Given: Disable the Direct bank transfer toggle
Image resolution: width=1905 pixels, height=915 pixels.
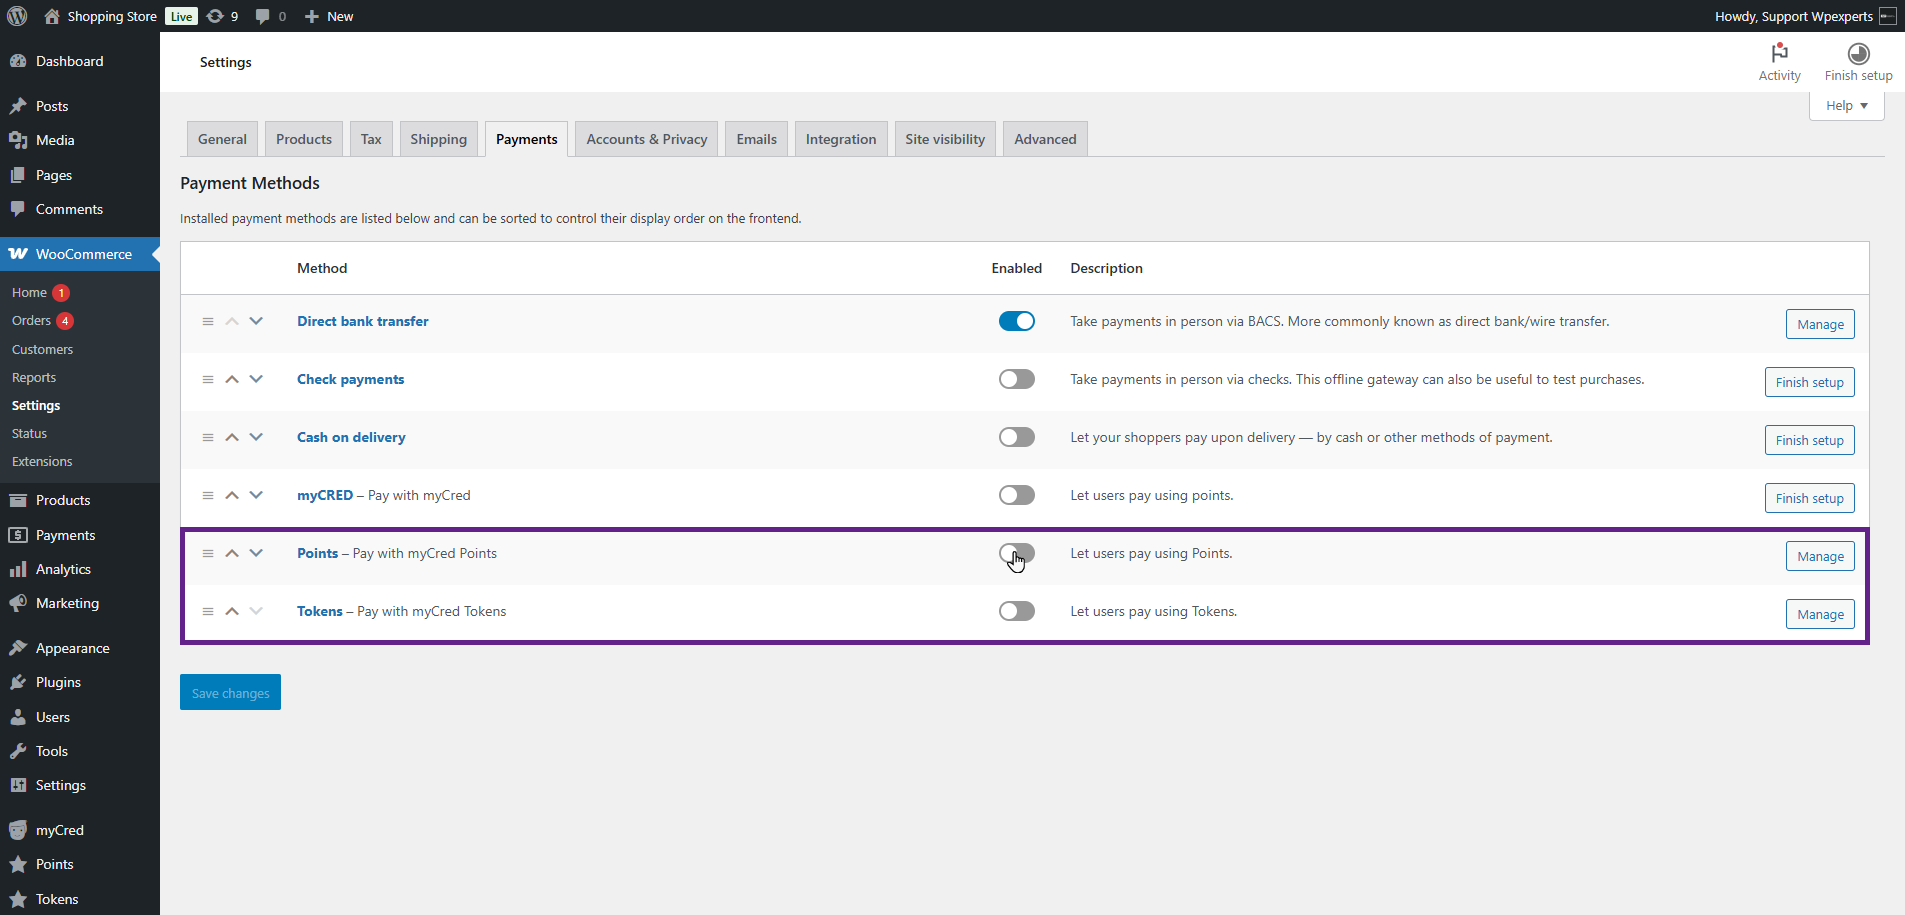Looking at the screenshot, I should click(1016, 322).
